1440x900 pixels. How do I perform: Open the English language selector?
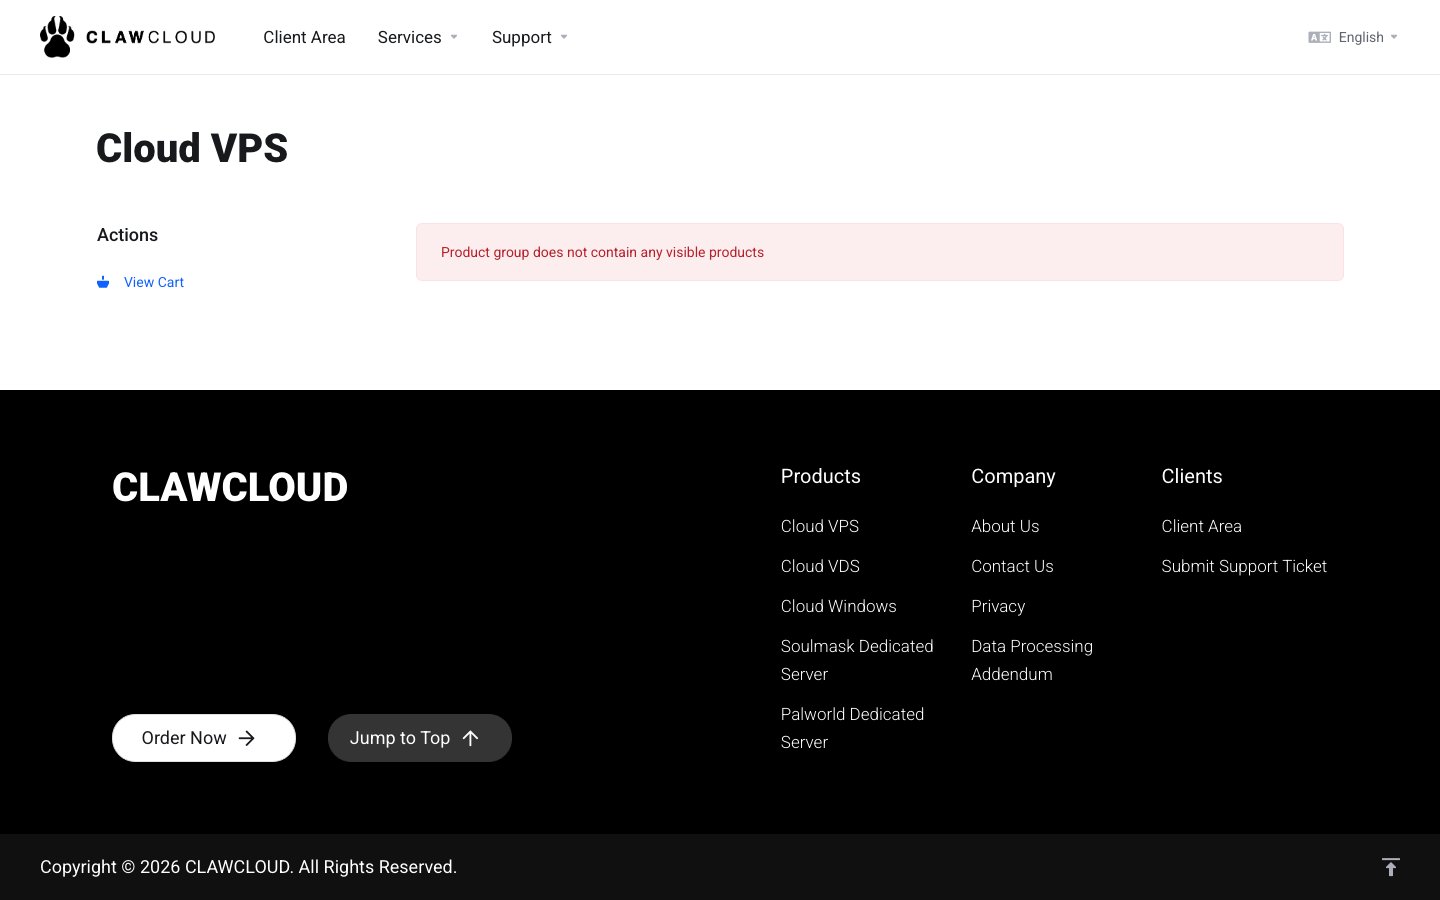[x=1353, y=37]
